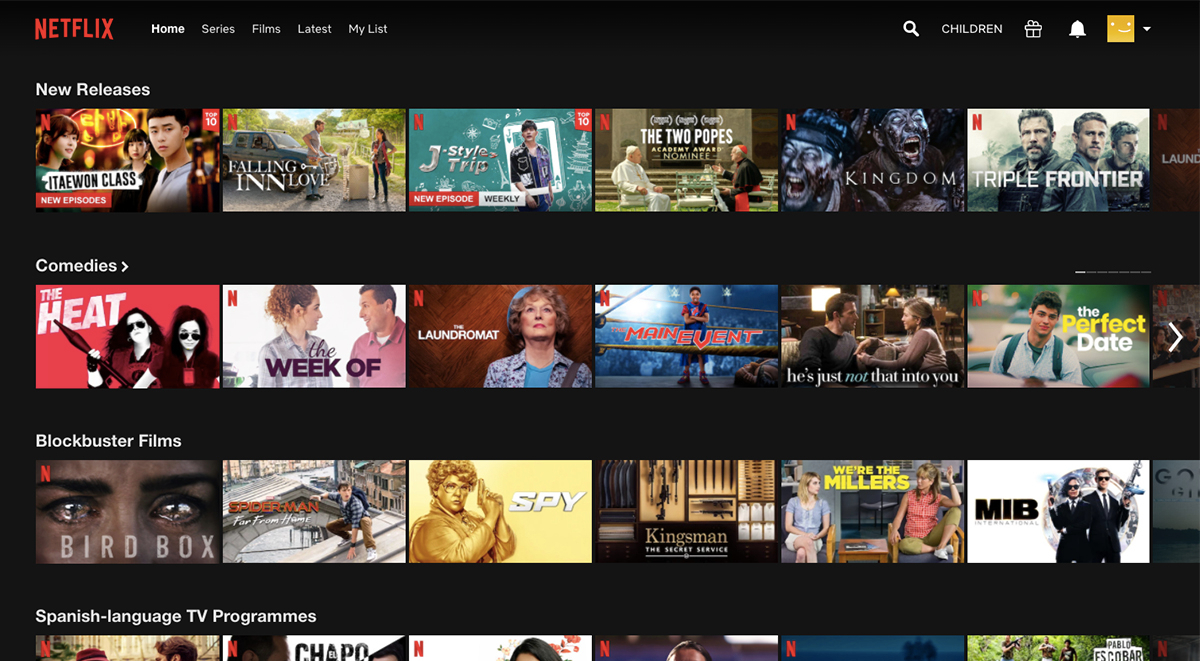Image resolution: width=1200 pixels, height=661 pixels.
Task: Open the Comedies category heading
Action: pos(82,266)
